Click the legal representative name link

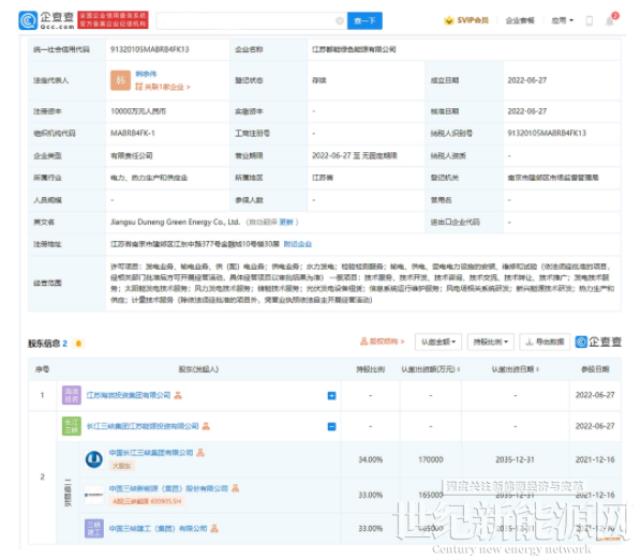[146, 74]
